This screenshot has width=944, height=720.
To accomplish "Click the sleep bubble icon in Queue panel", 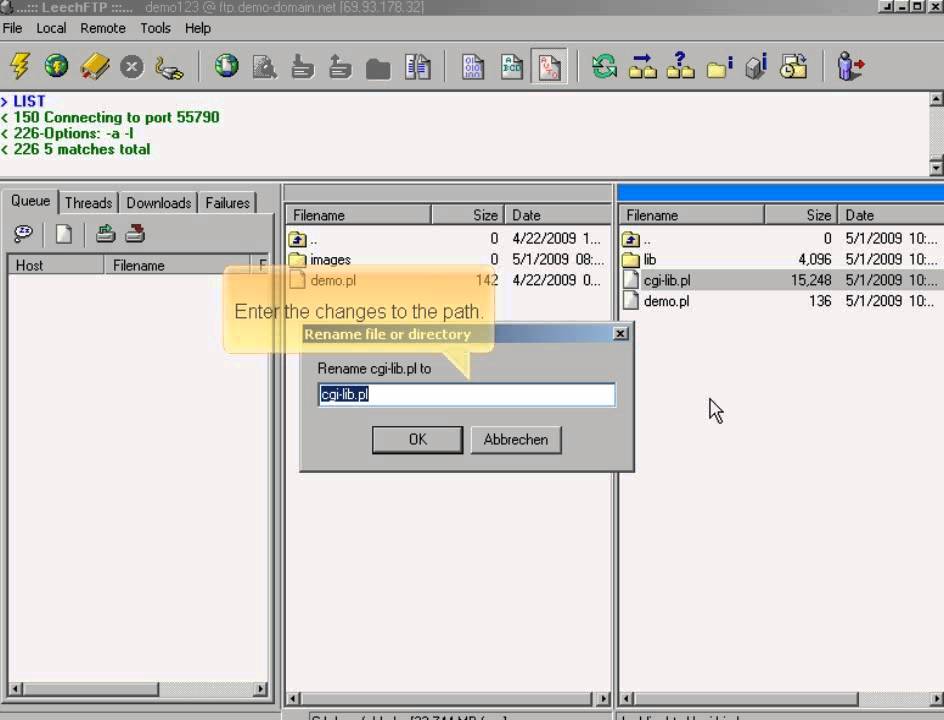I will (23, 234).
